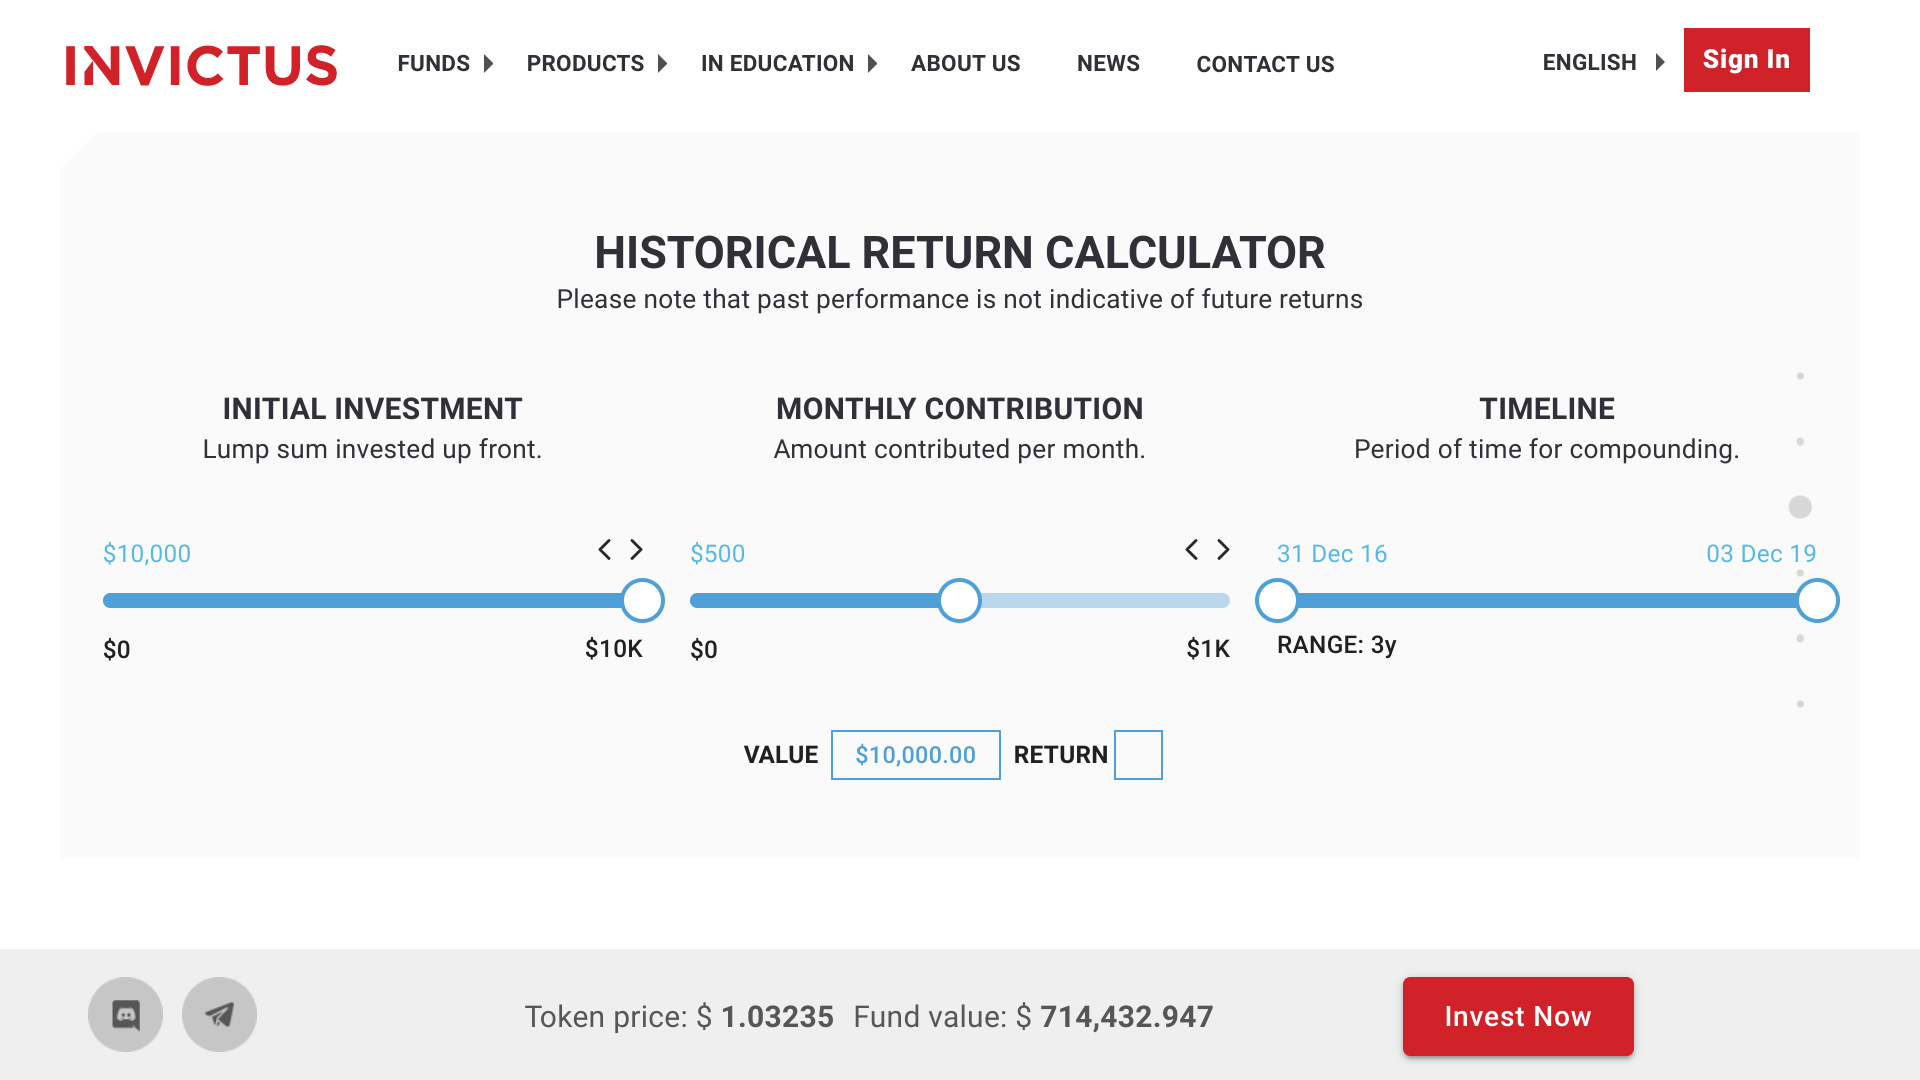Select the first page navigation dot
The height and width of the screenshot is (1080, 1920).
coord(1800,376)
